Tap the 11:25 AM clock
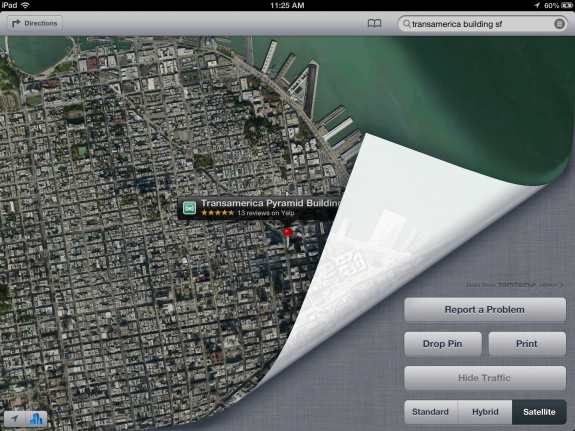575x431 pixels. (287, 6)
